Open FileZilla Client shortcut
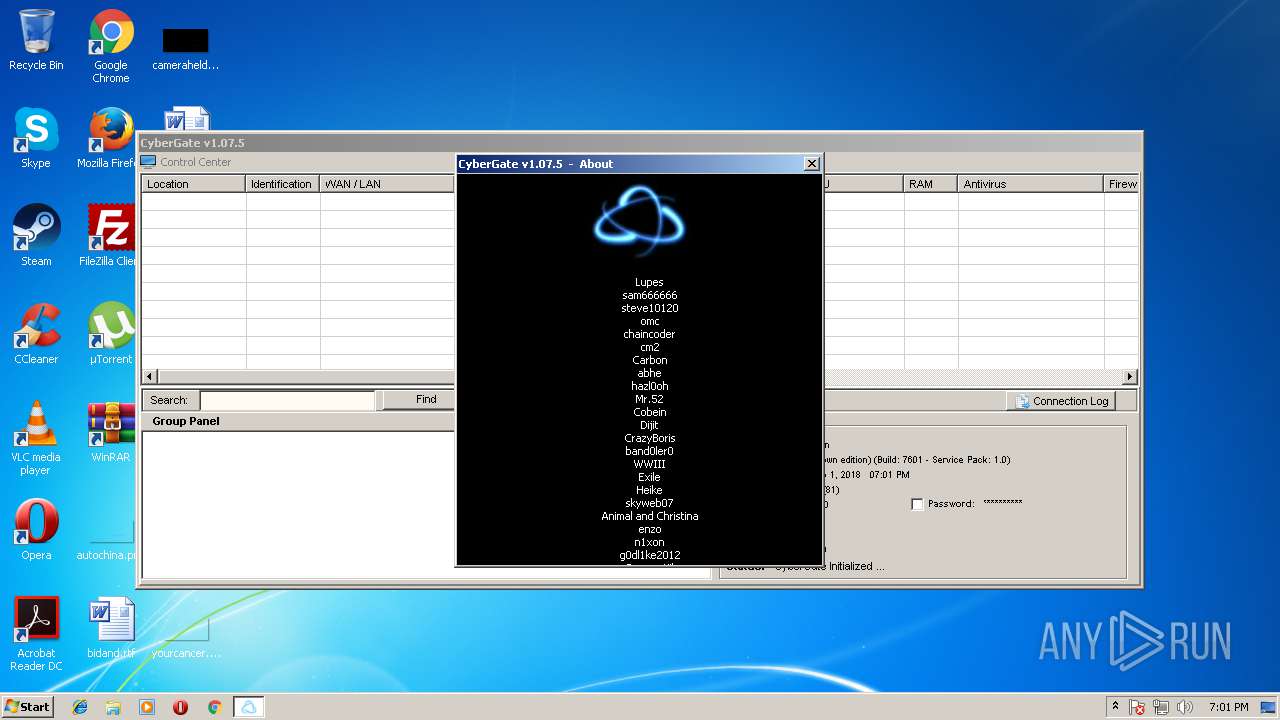Screen dimensions: 1280x720 tap(108, 236)
